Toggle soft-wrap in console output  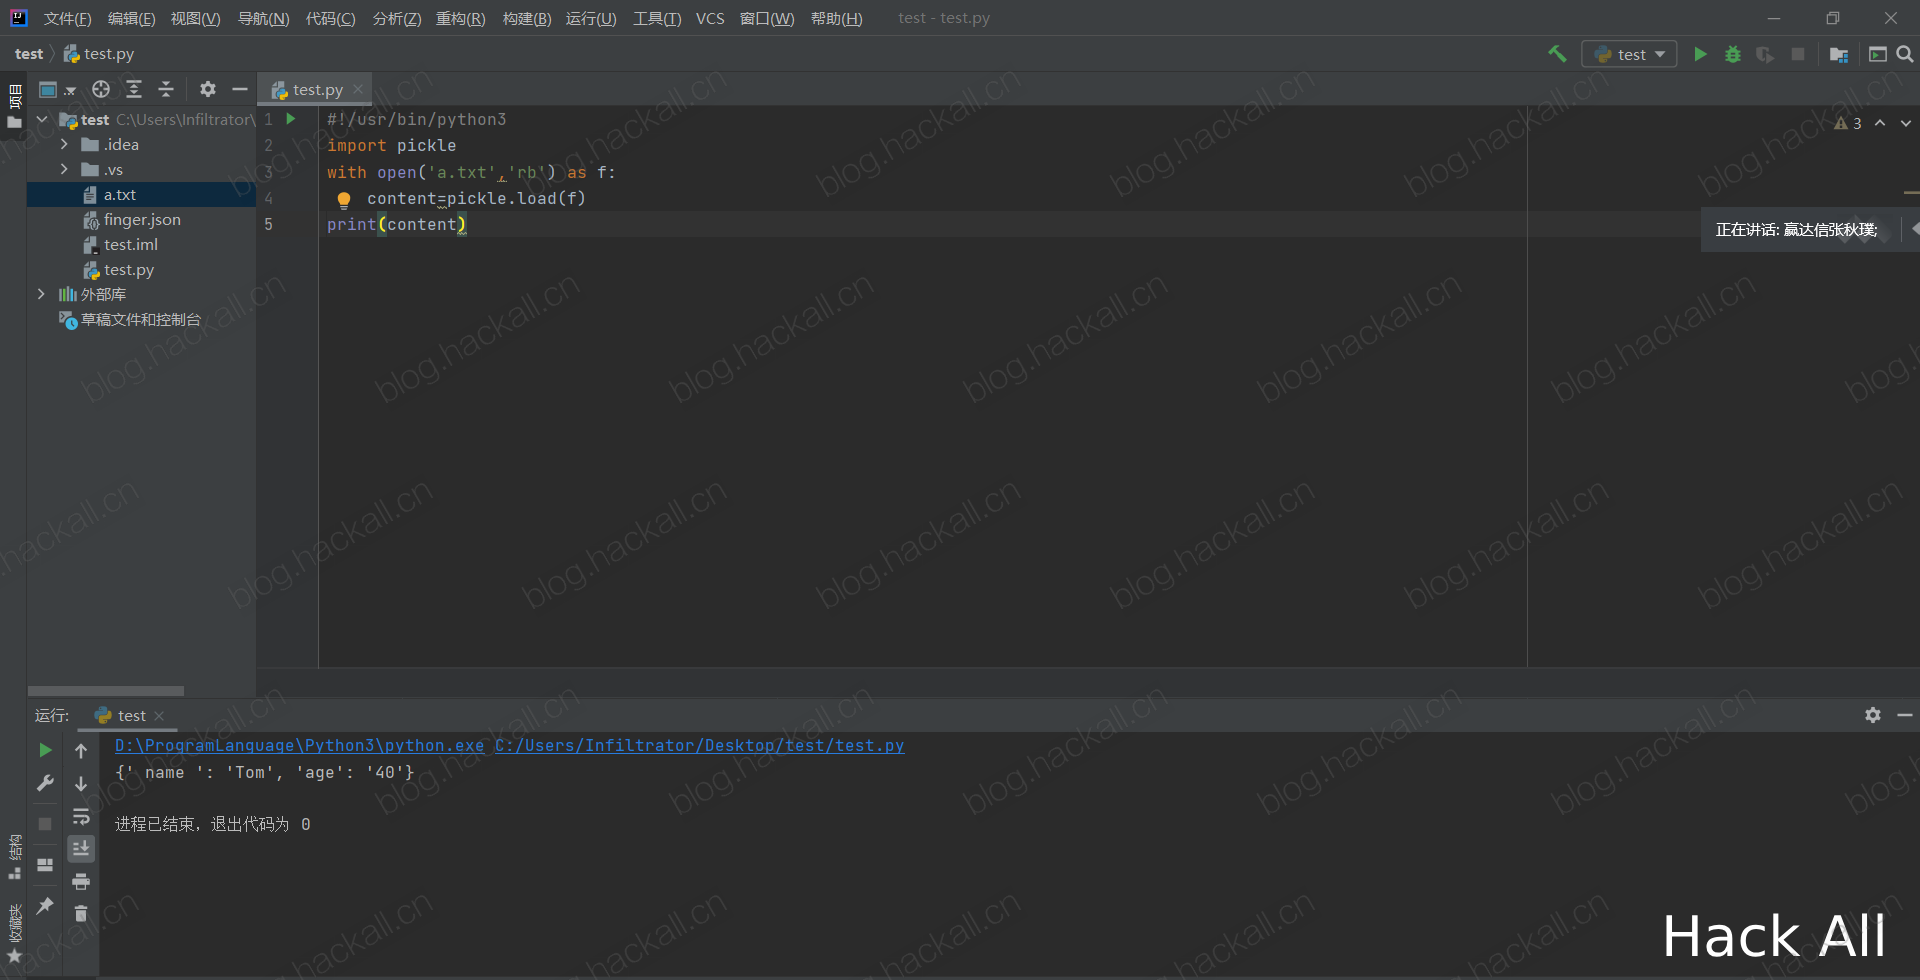pyautogui.click(x=81, y=816)
